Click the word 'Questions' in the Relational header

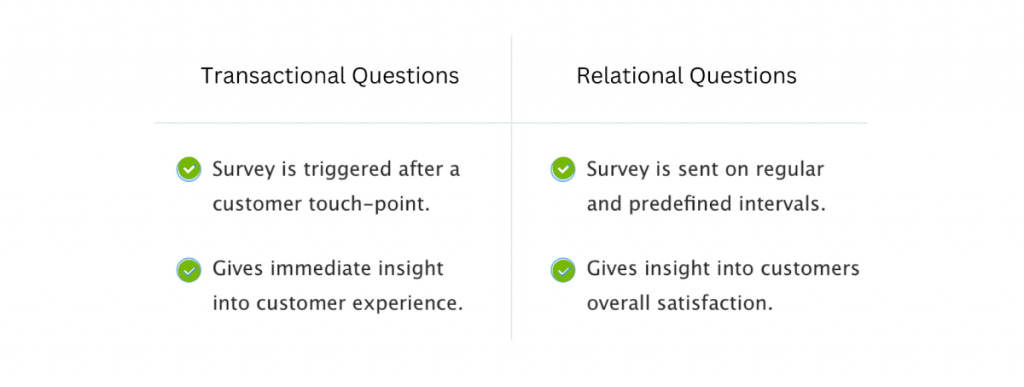coord(743,76)
